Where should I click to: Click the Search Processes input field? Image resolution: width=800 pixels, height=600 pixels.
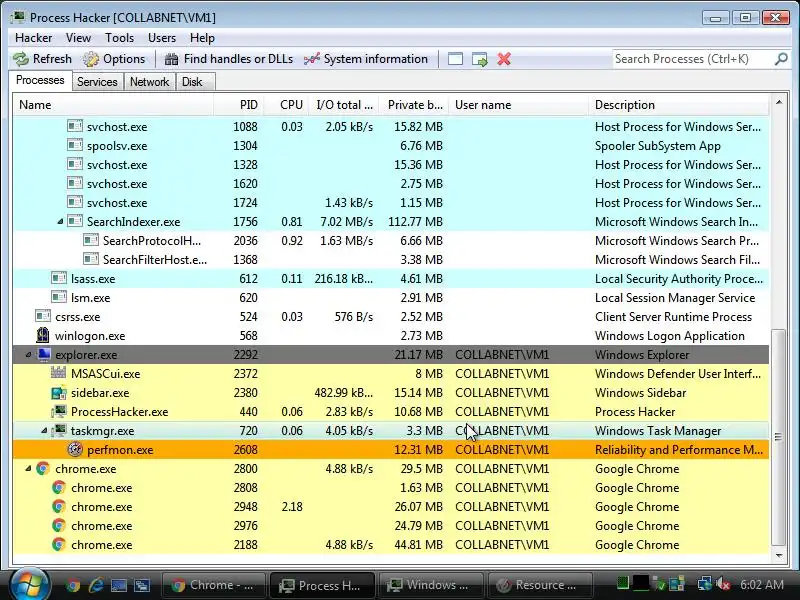pyautogui.click(x=692, y=59)
